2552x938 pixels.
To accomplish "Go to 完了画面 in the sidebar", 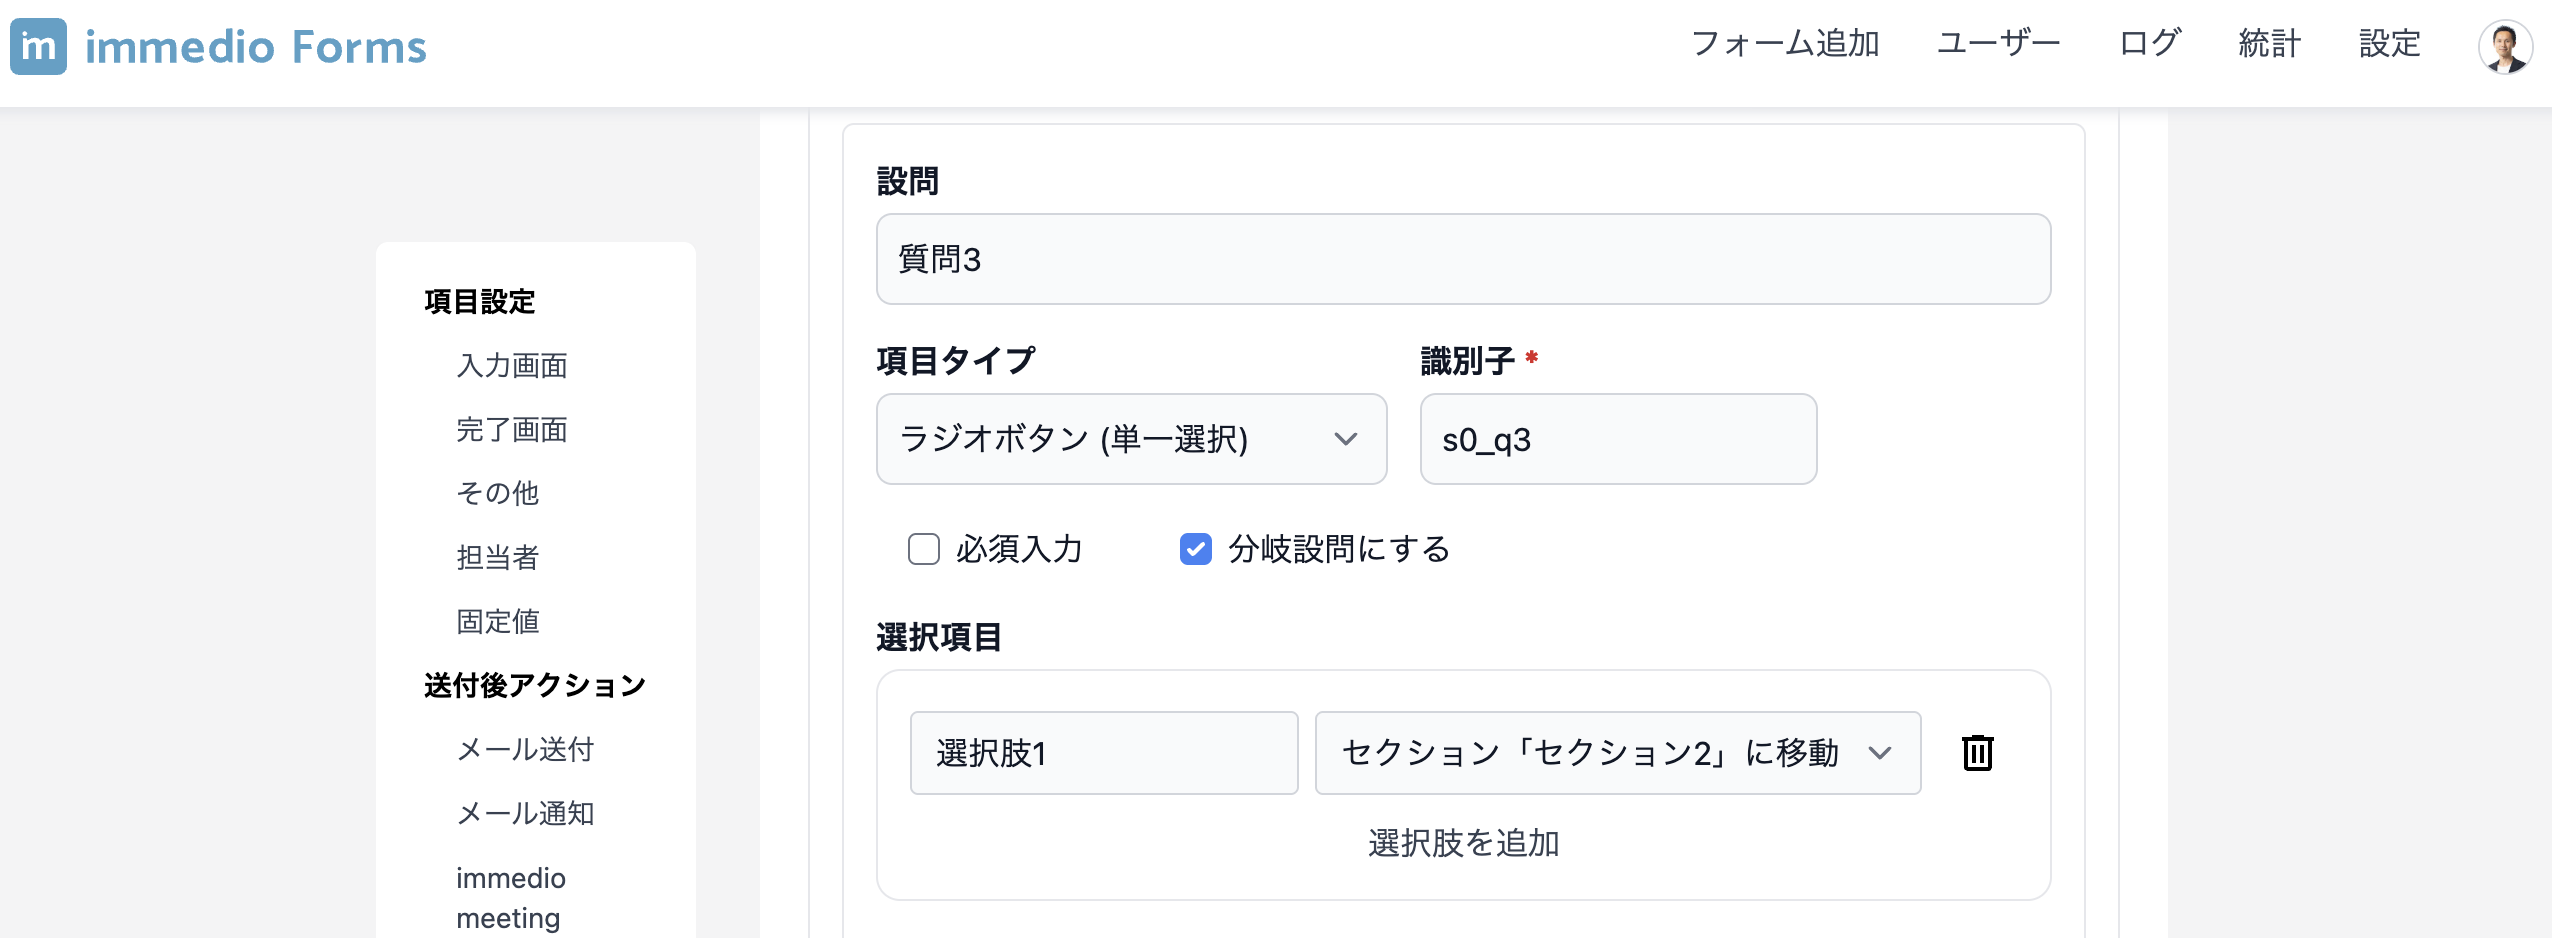I will [512, 430].
